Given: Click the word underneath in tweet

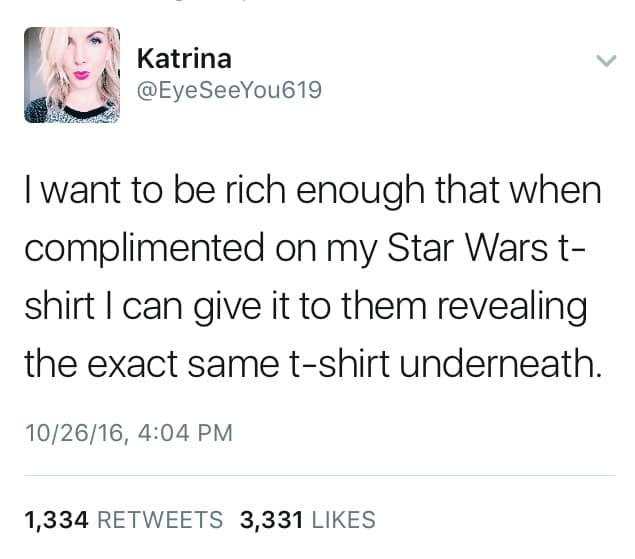Looking at the screenshot, I should click(x=501, y=363).
